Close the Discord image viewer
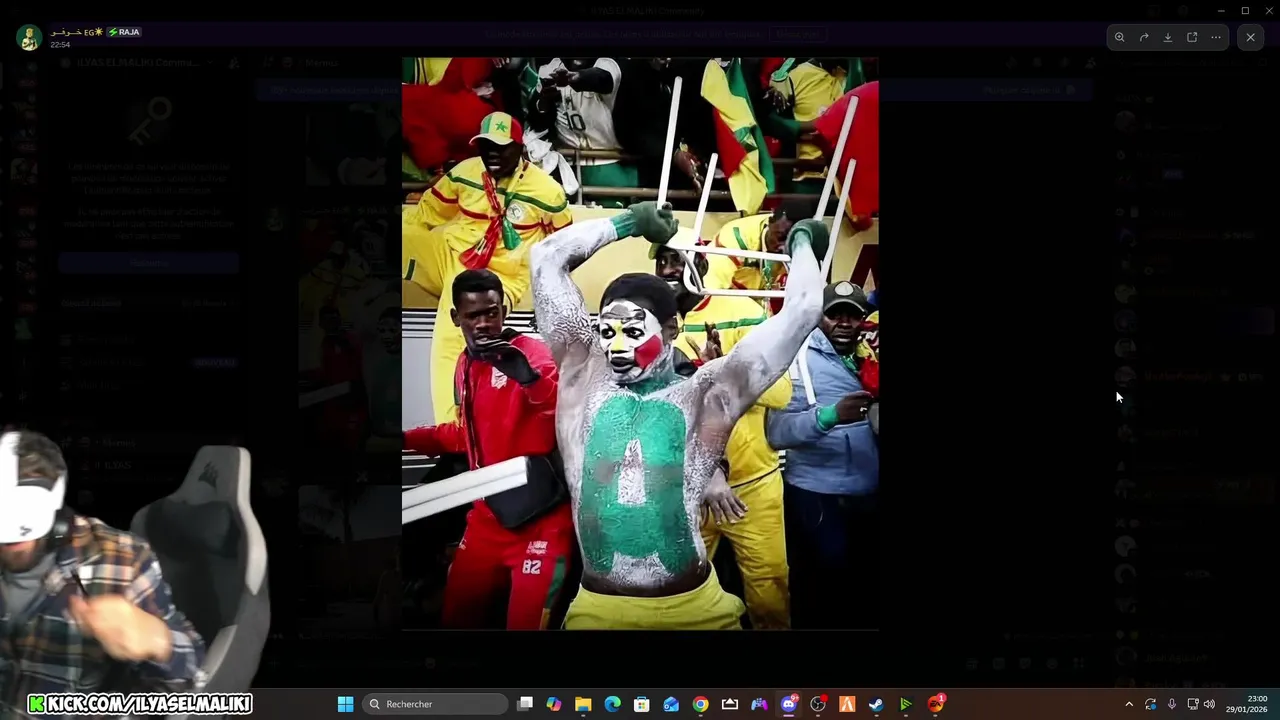This screenshot has height=720, width=1280. click(1250, 37)
